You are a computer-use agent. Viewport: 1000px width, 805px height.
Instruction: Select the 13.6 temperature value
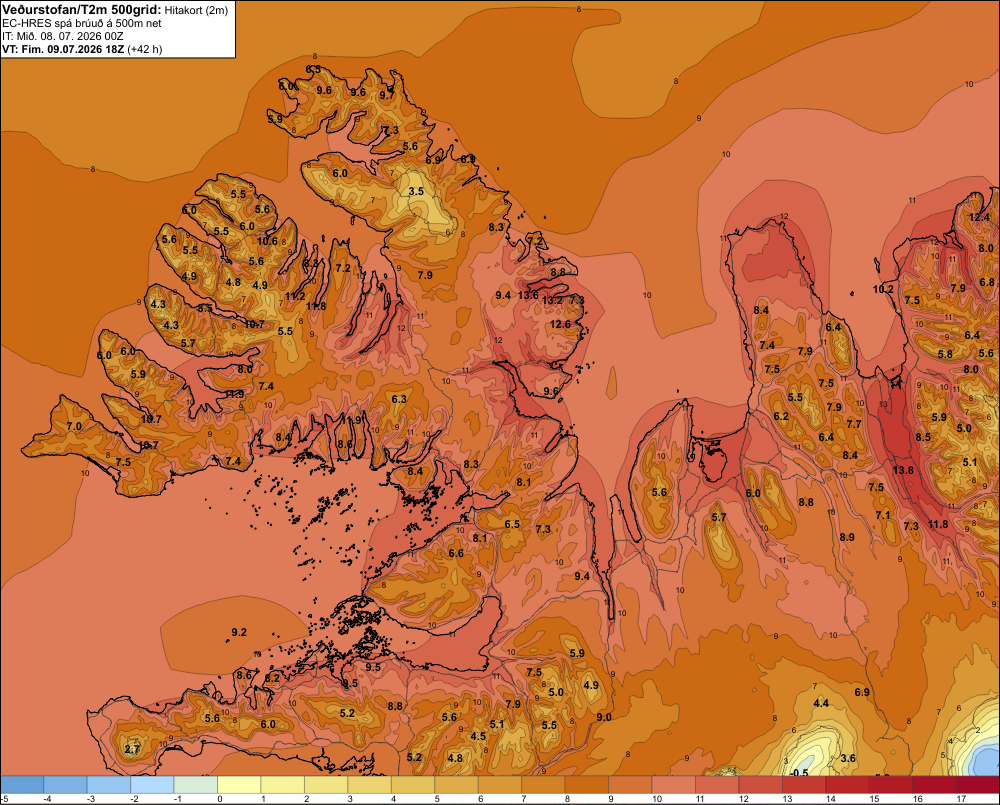528,295
